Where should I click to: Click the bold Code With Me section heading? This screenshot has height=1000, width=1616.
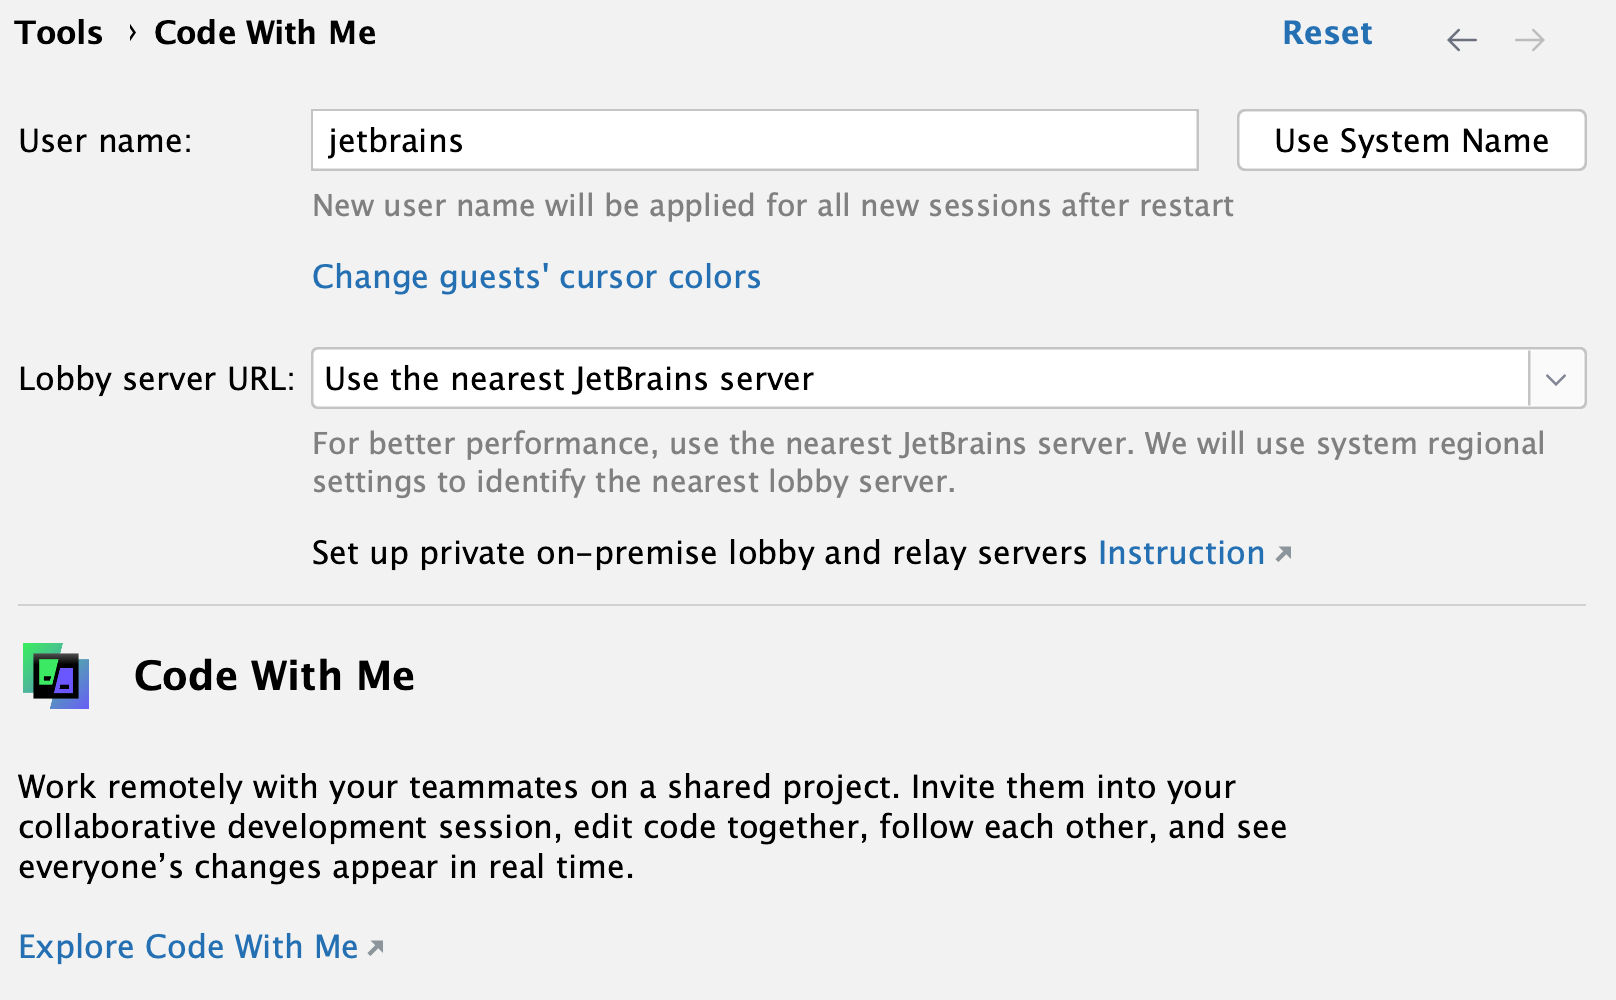point(274,676)
